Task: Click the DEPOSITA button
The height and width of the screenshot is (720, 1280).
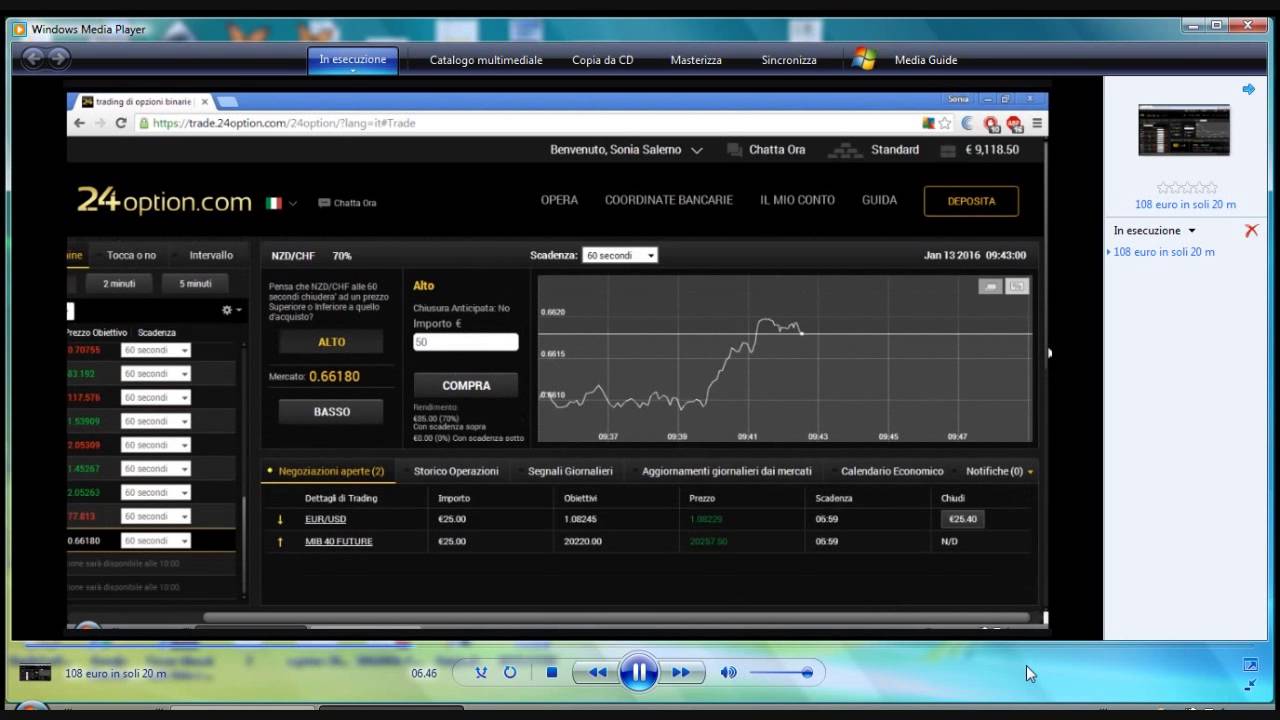Action: [971, 201]
